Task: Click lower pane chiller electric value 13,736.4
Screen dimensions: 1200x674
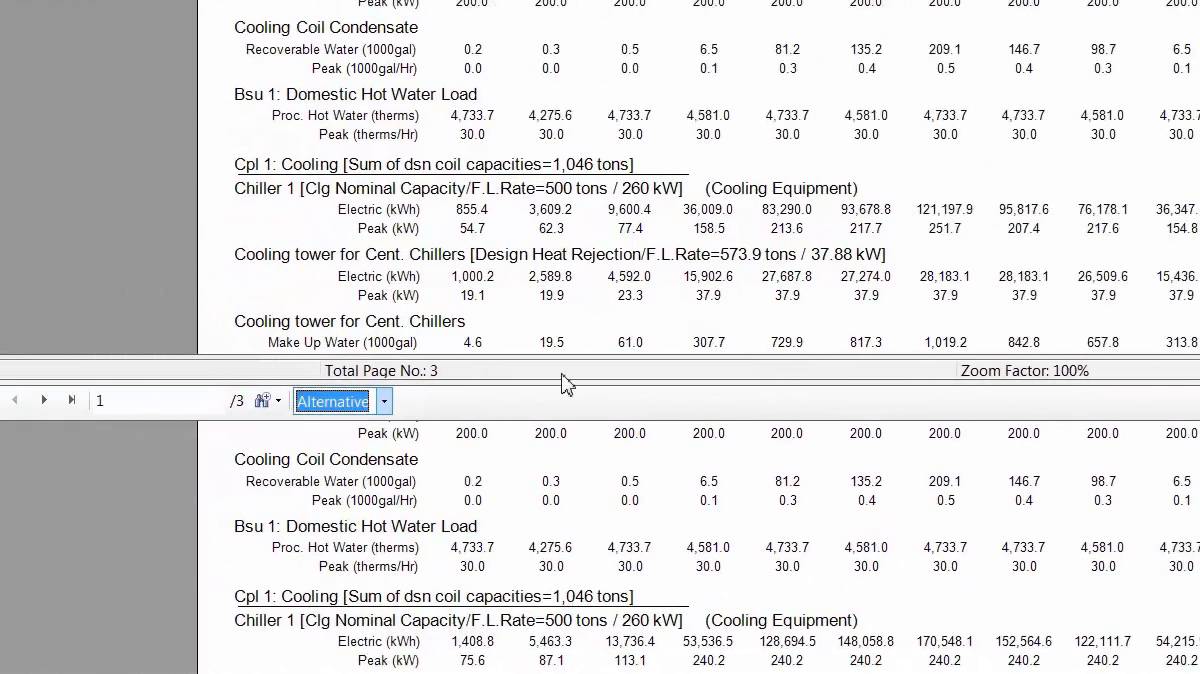Action: click(630, 641)
